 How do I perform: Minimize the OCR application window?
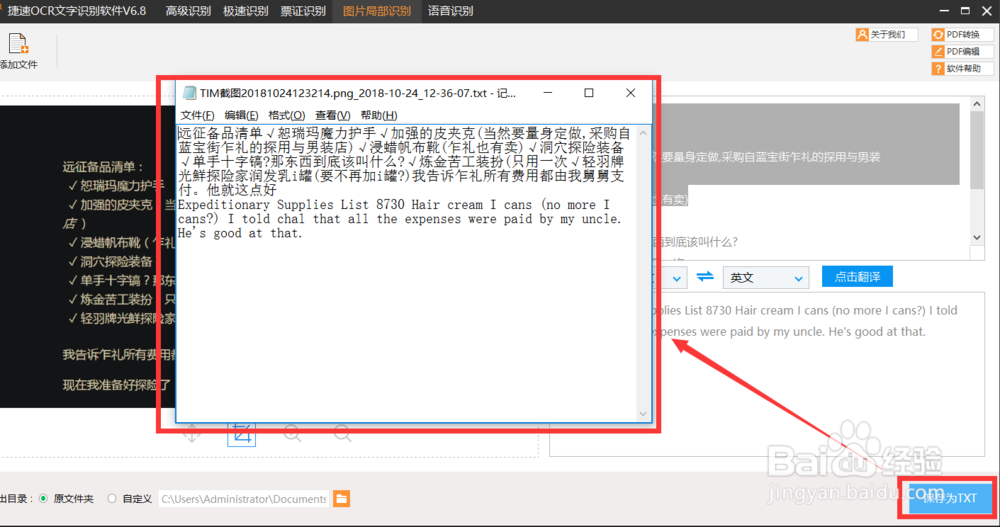(945, 11)
